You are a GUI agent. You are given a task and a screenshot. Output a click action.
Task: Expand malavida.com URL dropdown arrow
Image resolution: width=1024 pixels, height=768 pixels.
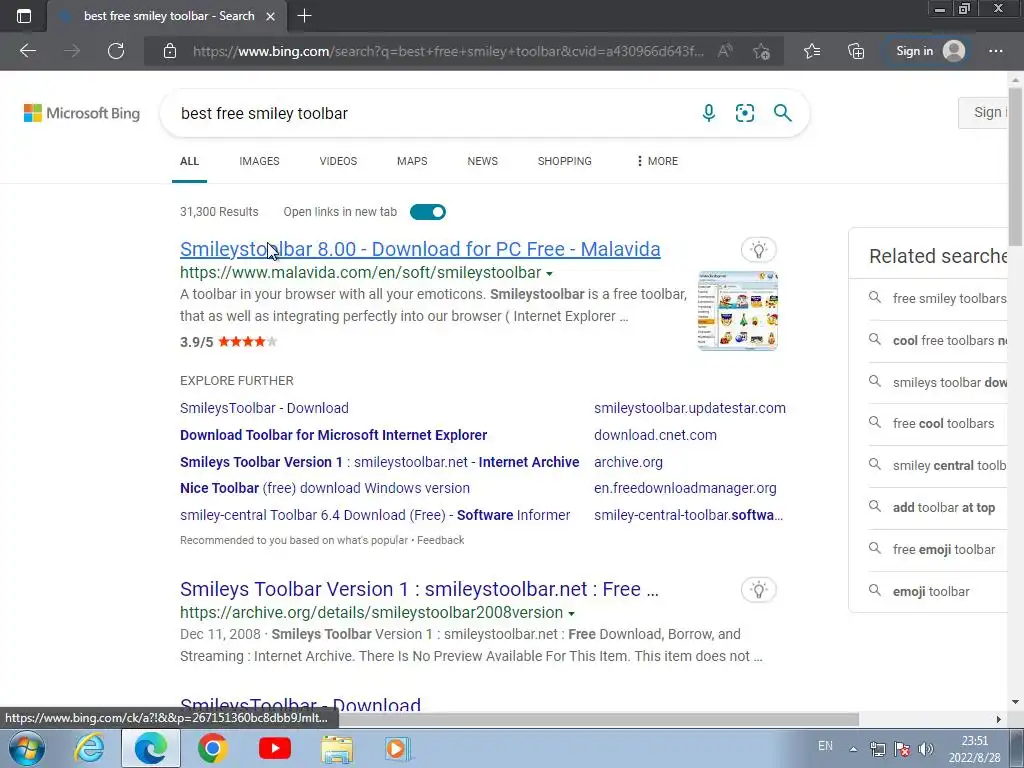549,274
